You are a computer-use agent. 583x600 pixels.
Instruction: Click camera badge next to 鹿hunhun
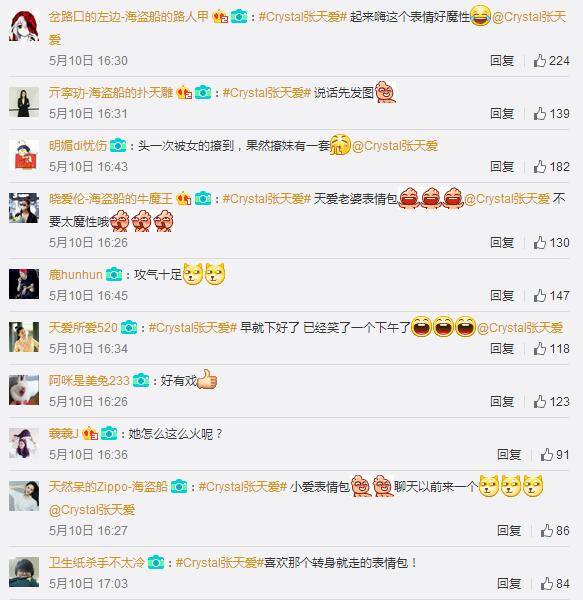(114, 274)
